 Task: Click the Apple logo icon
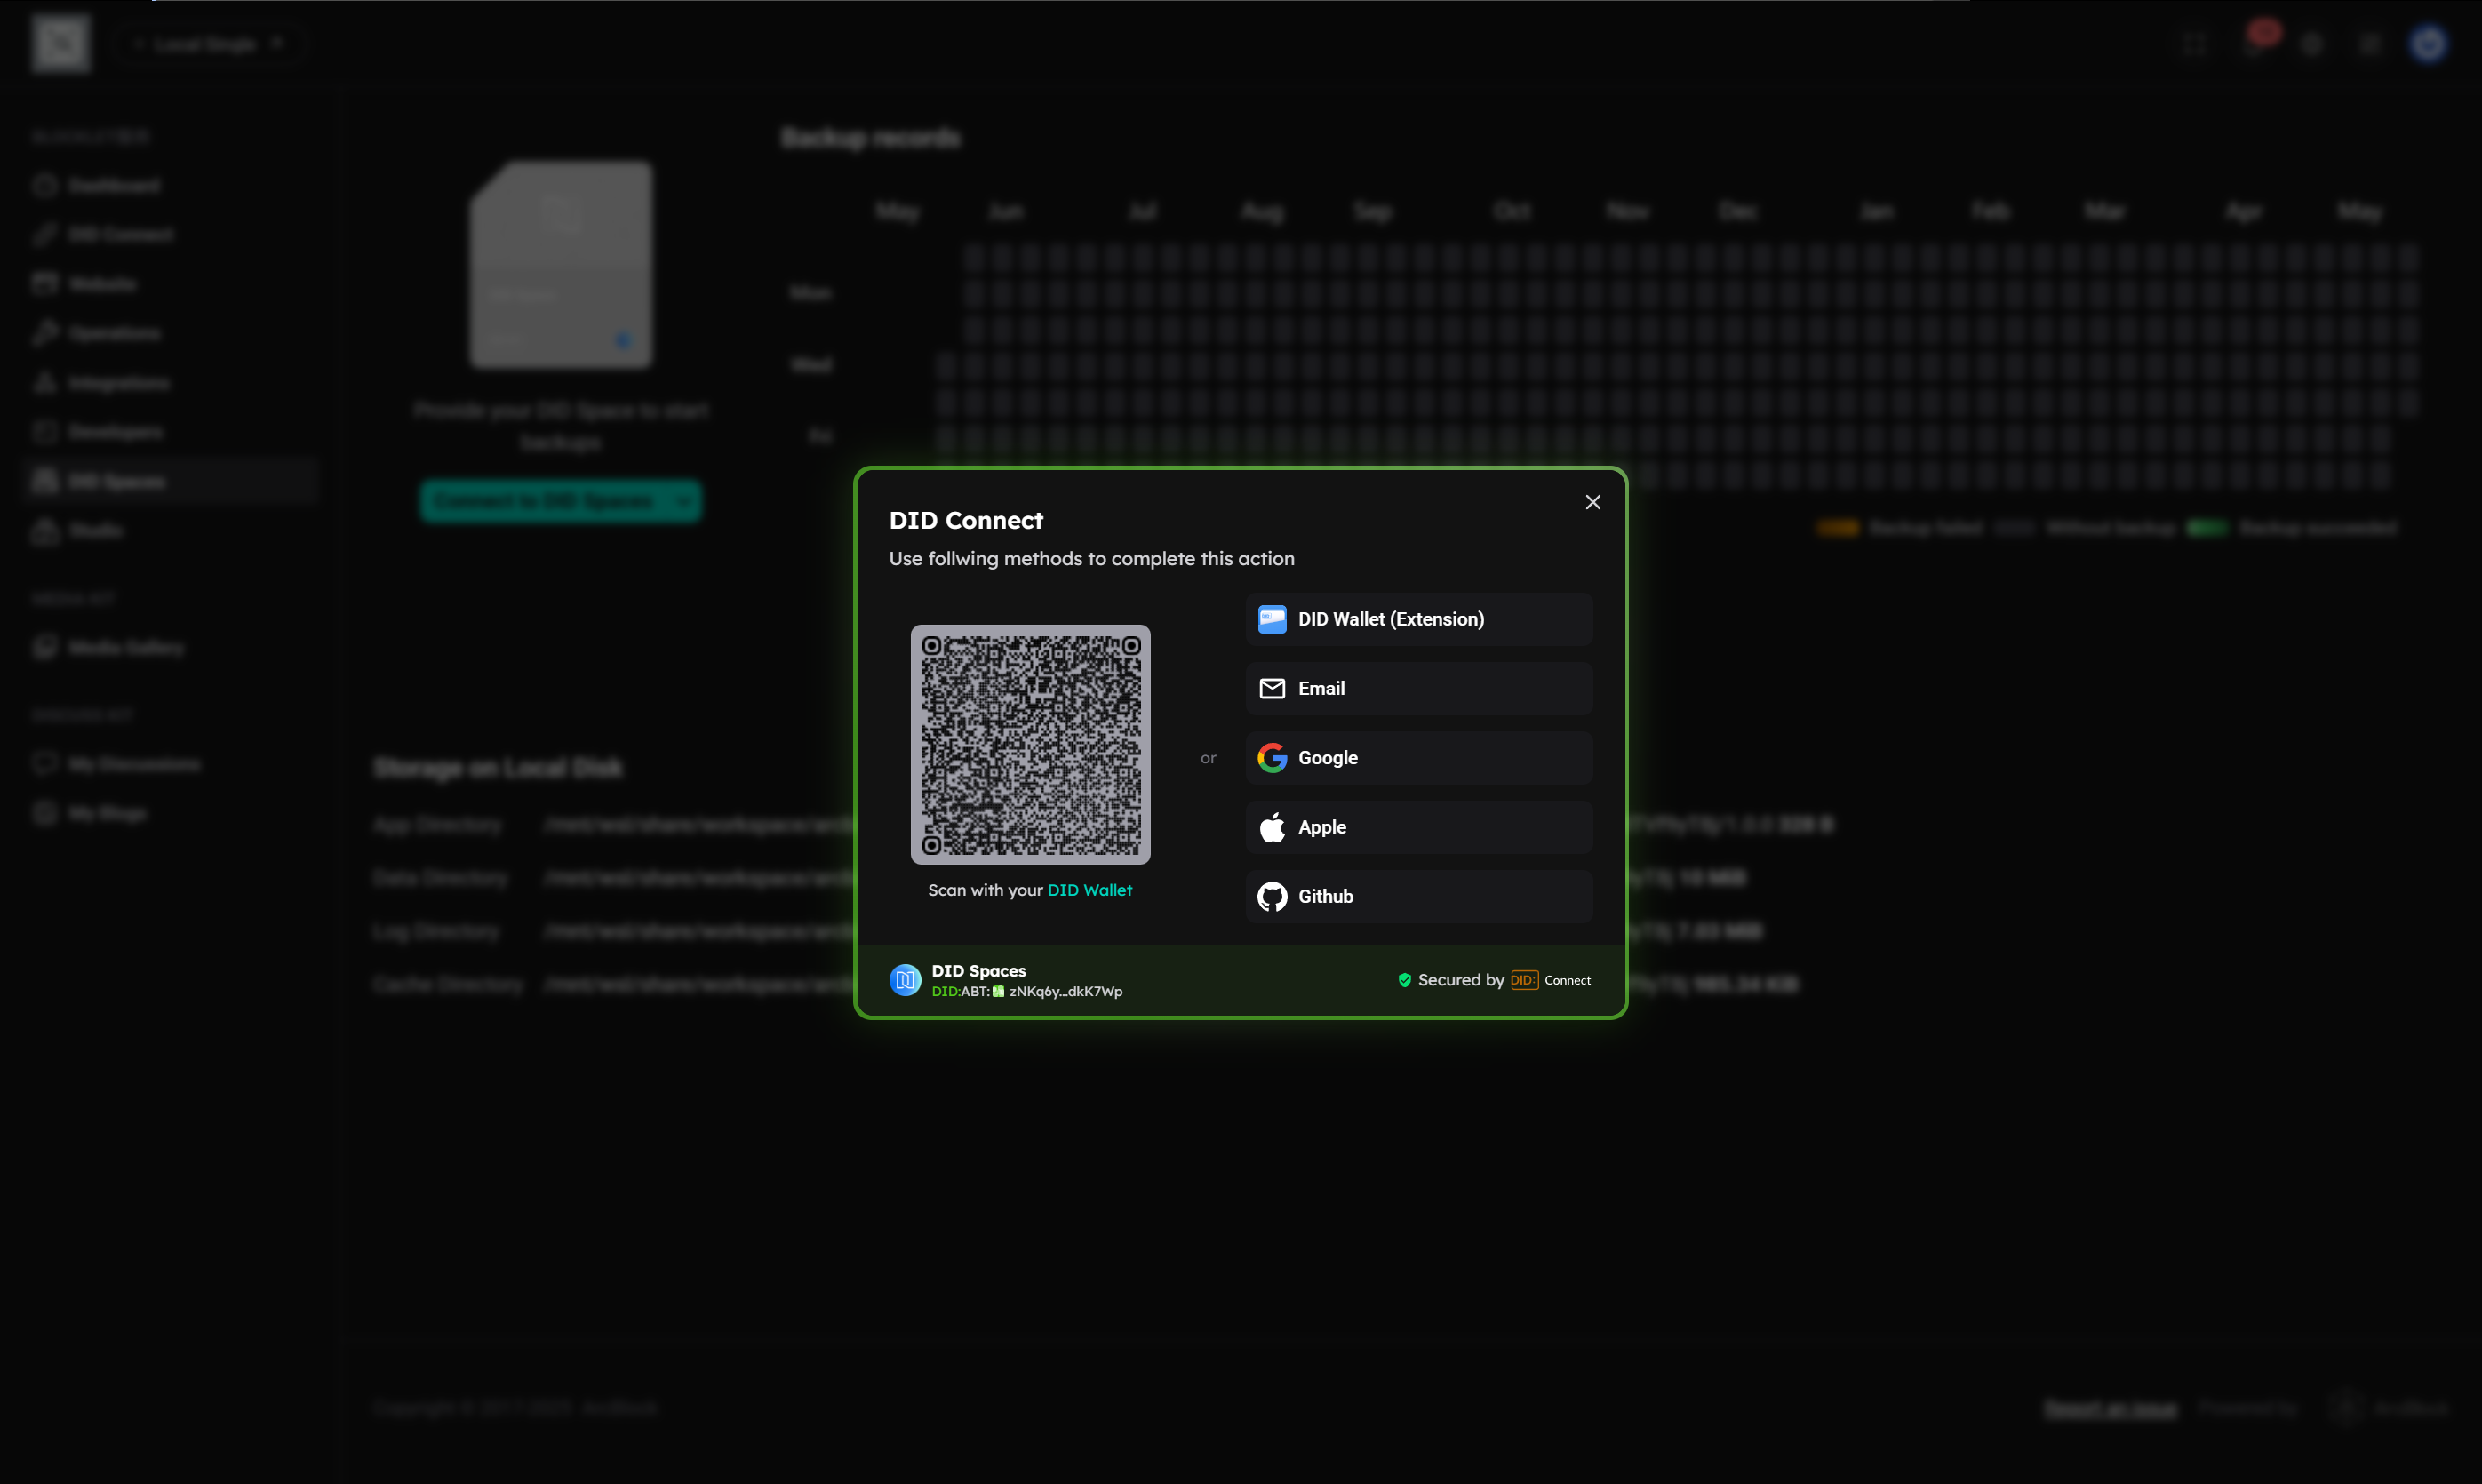click(x=1271, y=827)
